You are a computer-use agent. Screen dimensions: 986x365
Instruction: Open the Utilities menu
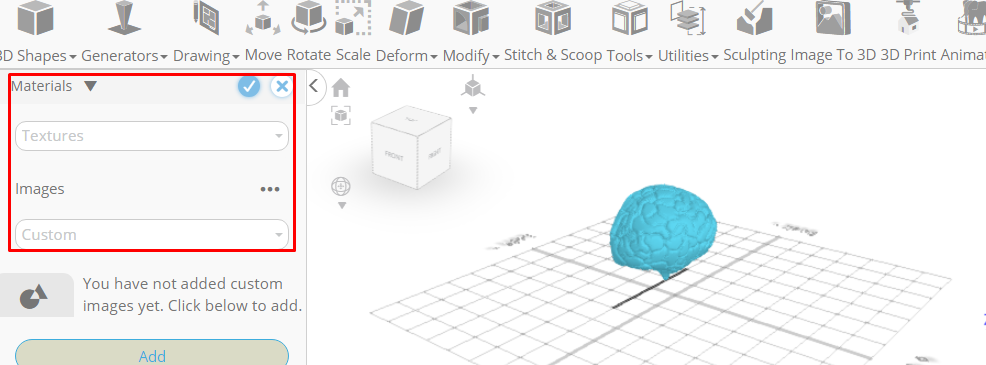(x=688, y=55)
